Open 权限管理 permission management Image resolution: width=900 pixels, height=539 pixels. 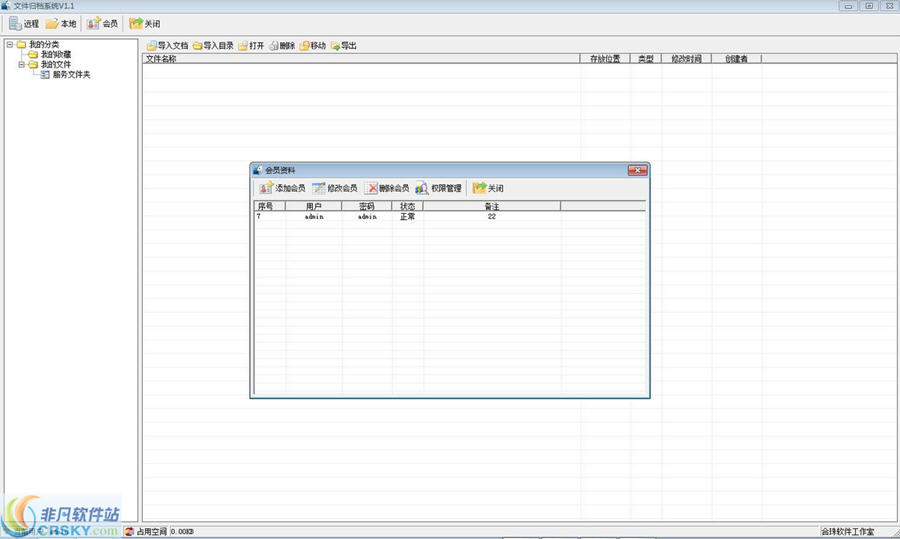coord(439,188)
